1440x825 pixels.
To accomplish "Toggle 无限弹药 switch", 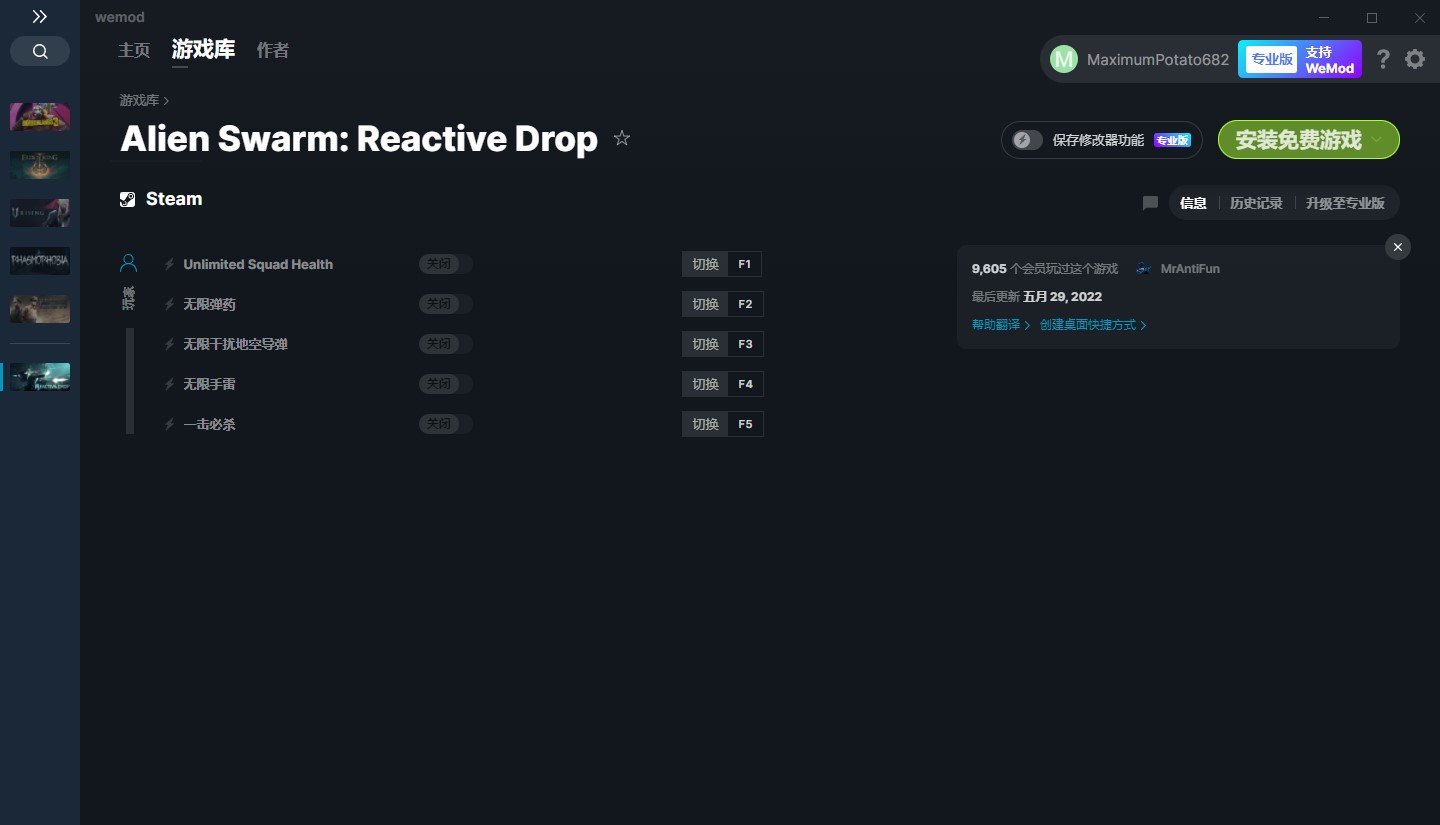I will [445, 304].
